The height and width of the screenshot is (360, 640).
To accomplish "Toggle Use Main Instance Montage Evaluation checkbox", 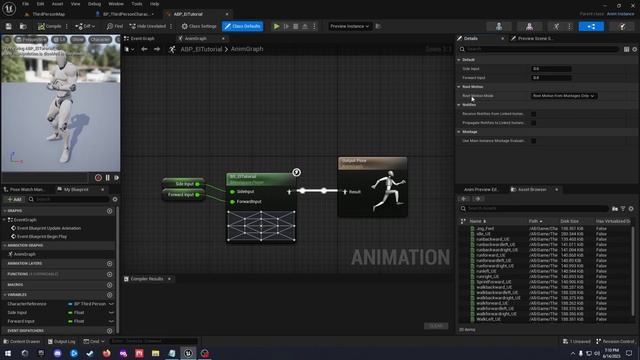I will [x=533, y=141].
